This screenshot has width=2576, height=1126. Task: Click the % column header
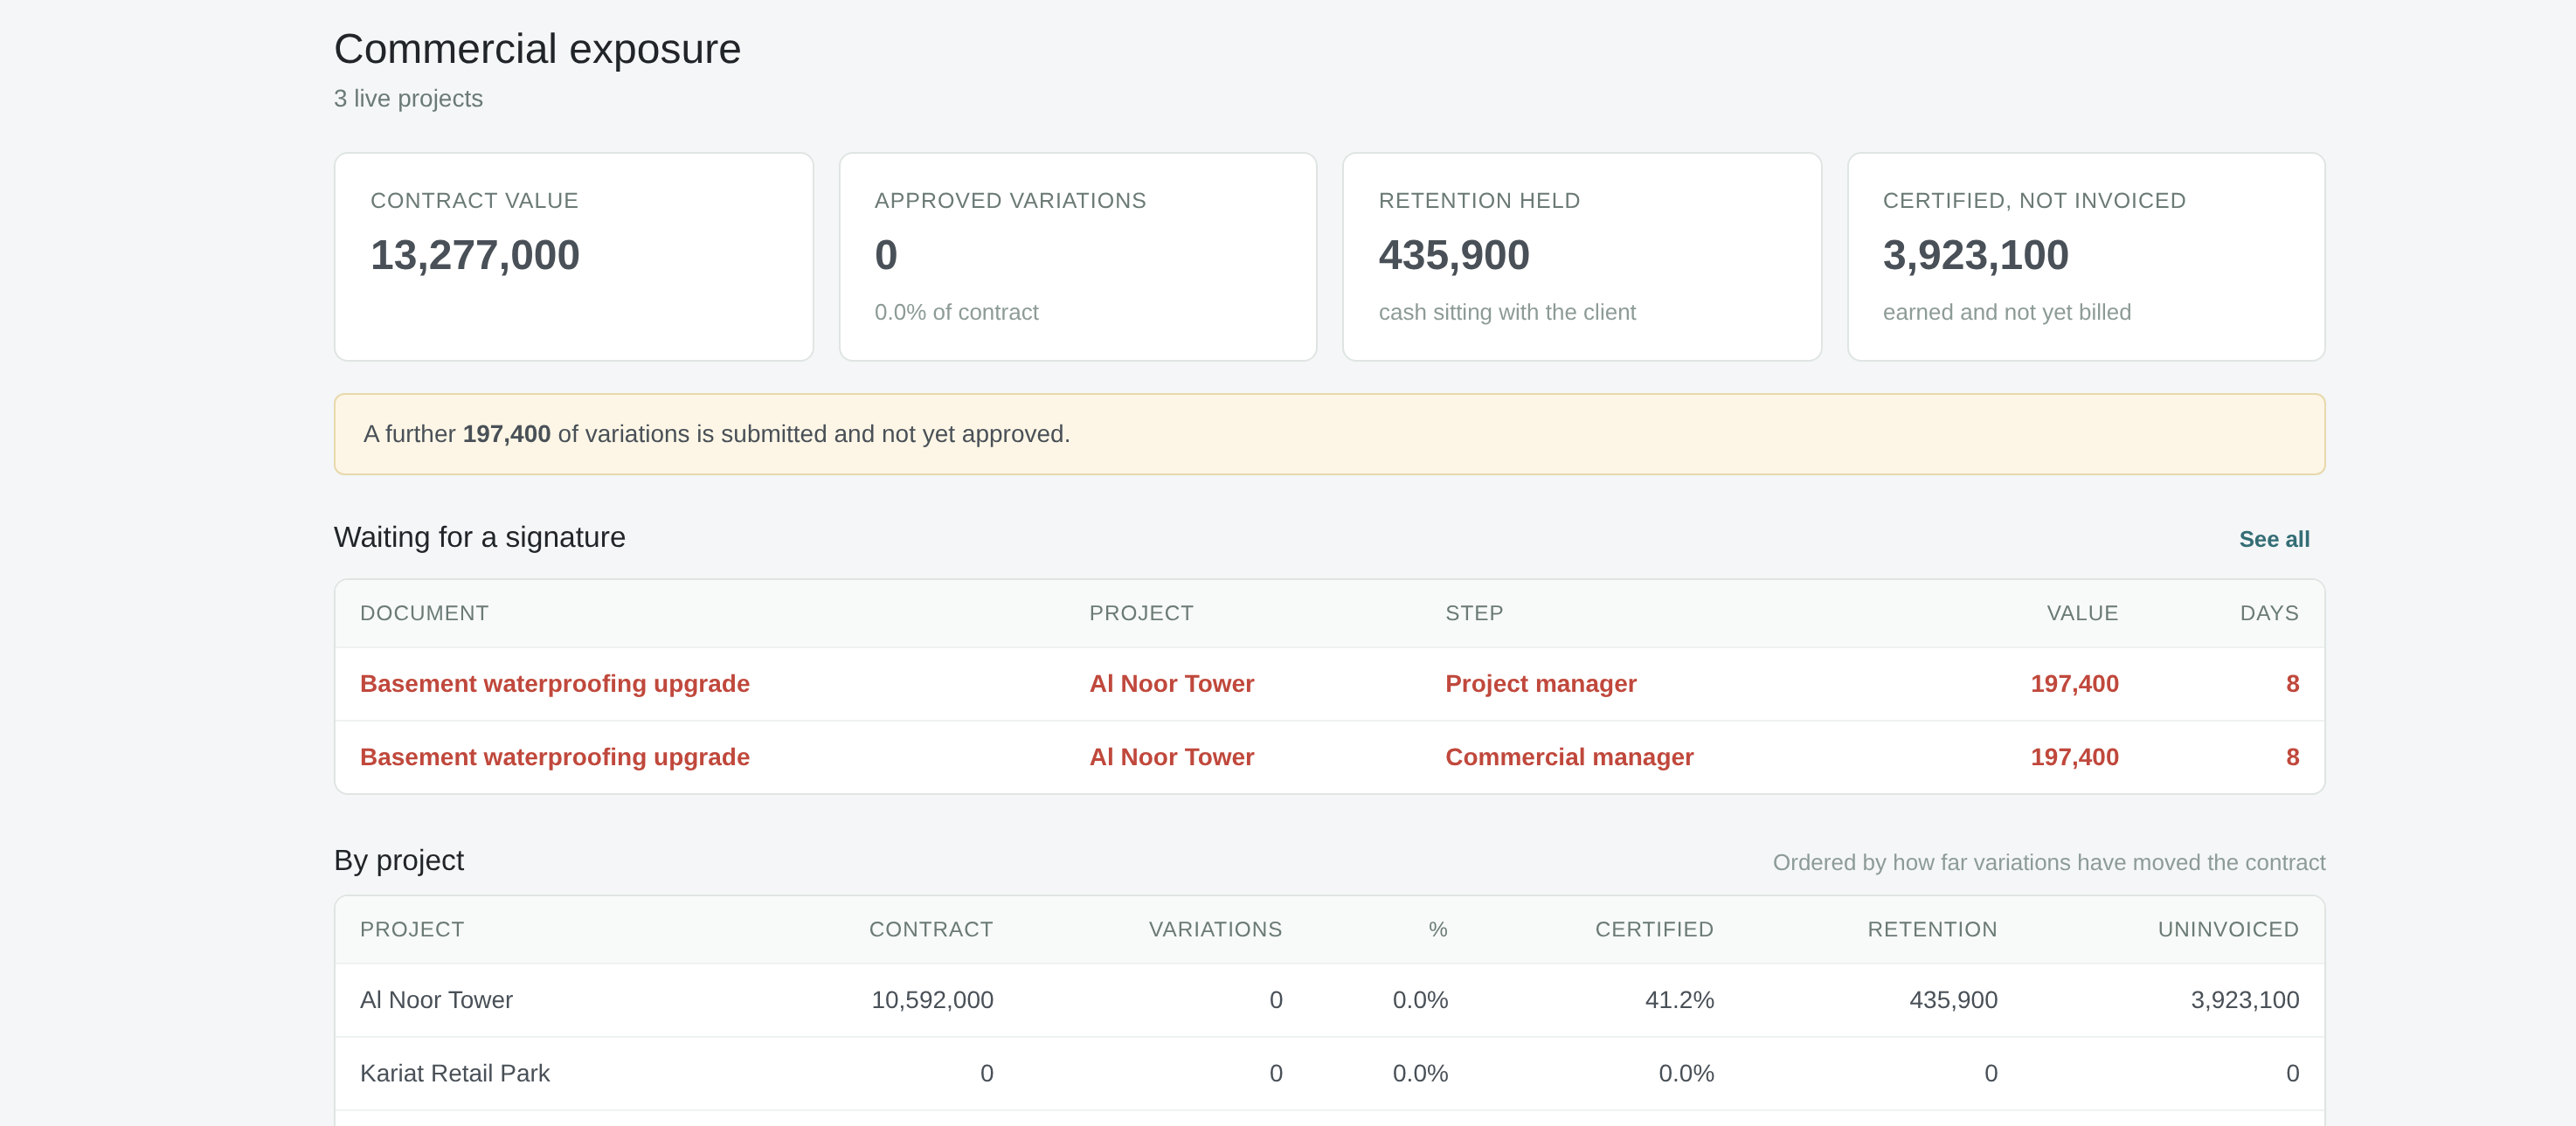click(x=1438, y=929)
